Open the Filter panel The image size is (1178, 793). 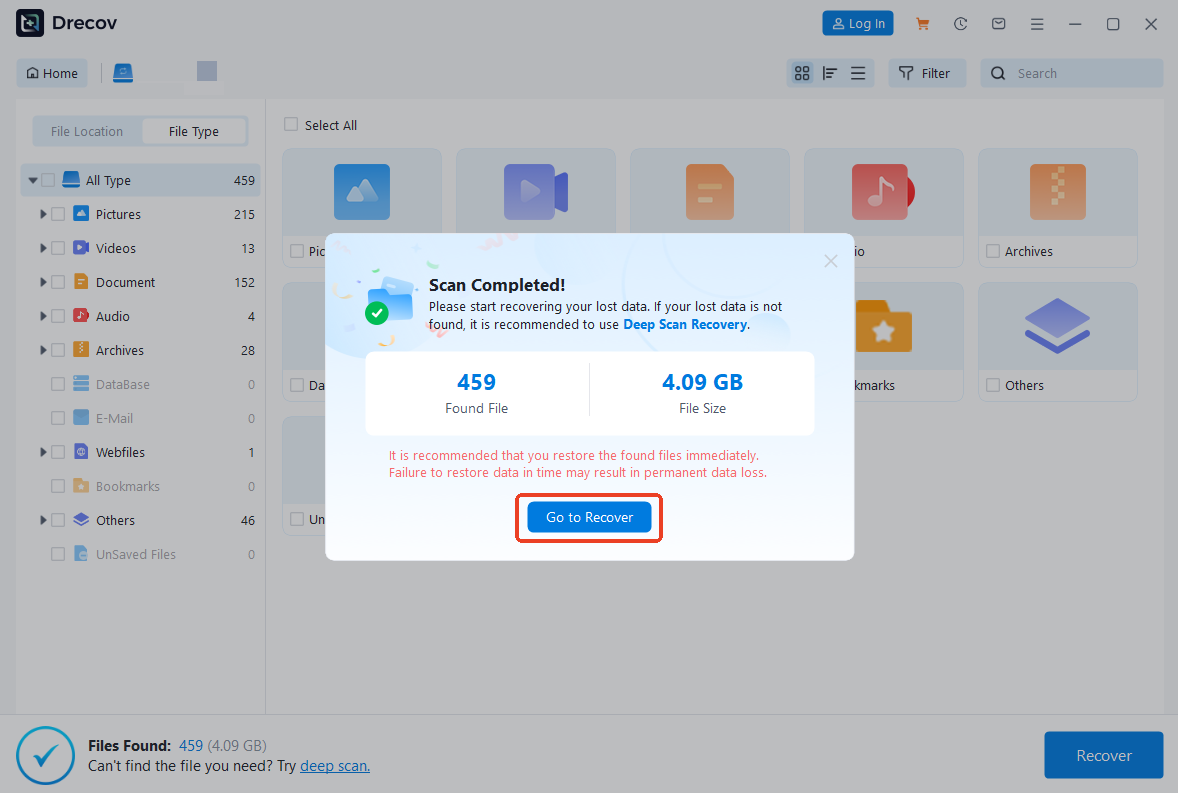pos(926,72)
